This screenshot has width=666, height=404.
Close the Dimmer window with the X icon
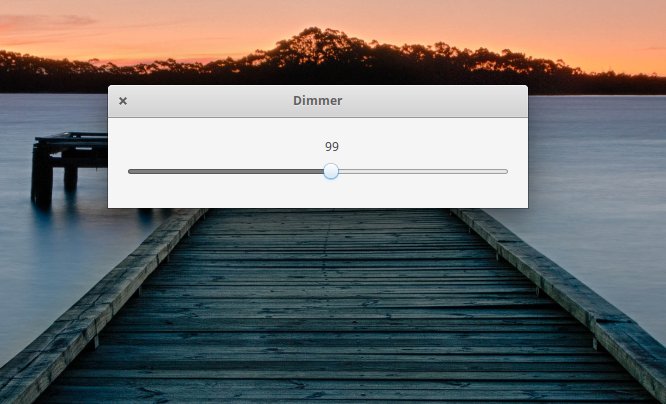click(123, 101)
